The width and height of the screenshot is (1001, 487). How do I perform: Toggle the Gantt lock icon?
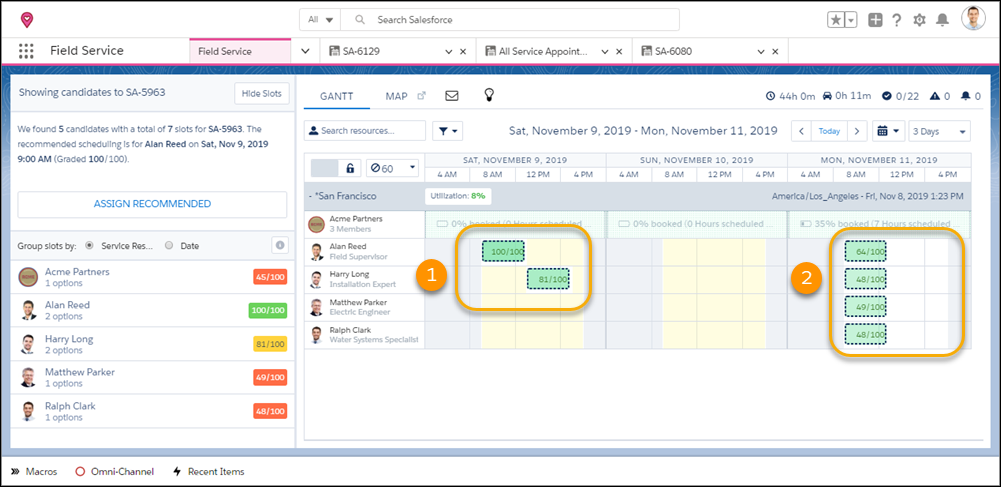click(x=350, y=169)
